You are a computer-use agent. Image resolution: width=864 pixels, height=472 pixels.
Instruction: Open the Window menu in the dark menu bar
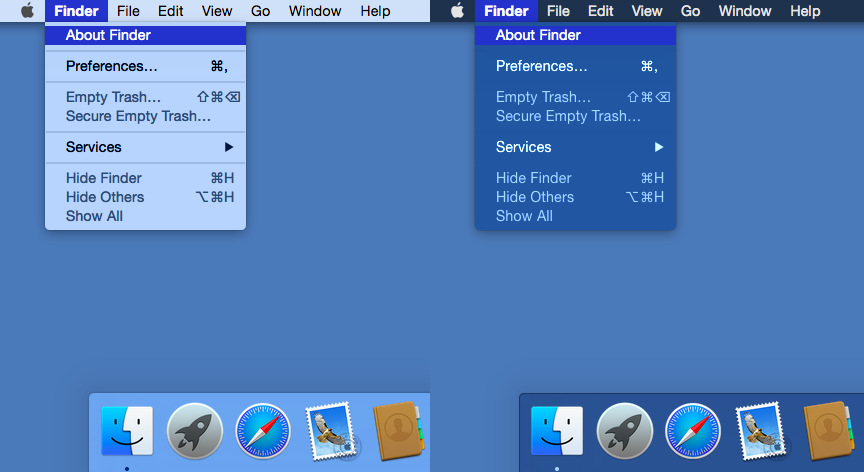pos(744,11)
